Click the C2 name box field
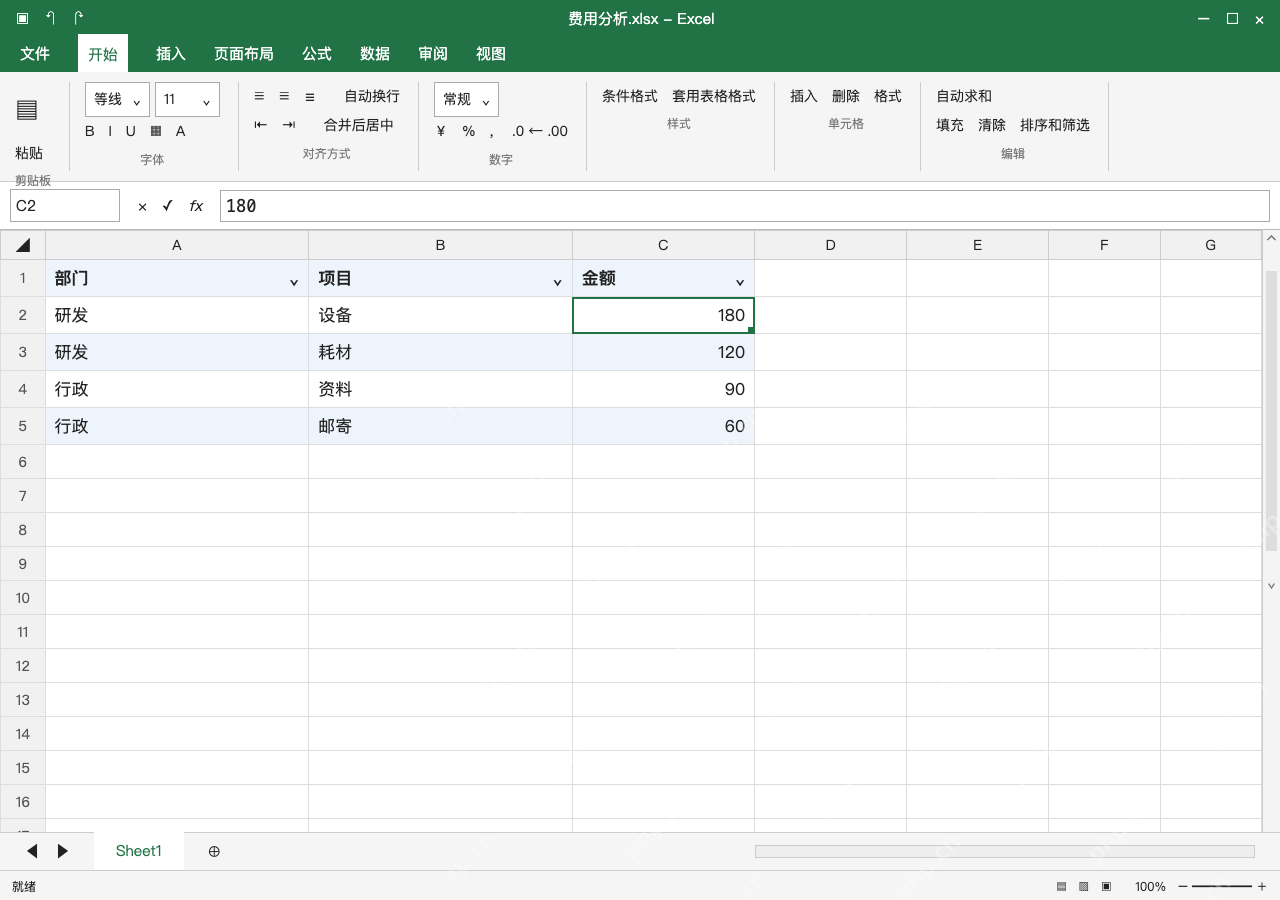The height and width of the screenshot is (900, 1280). 65,206
